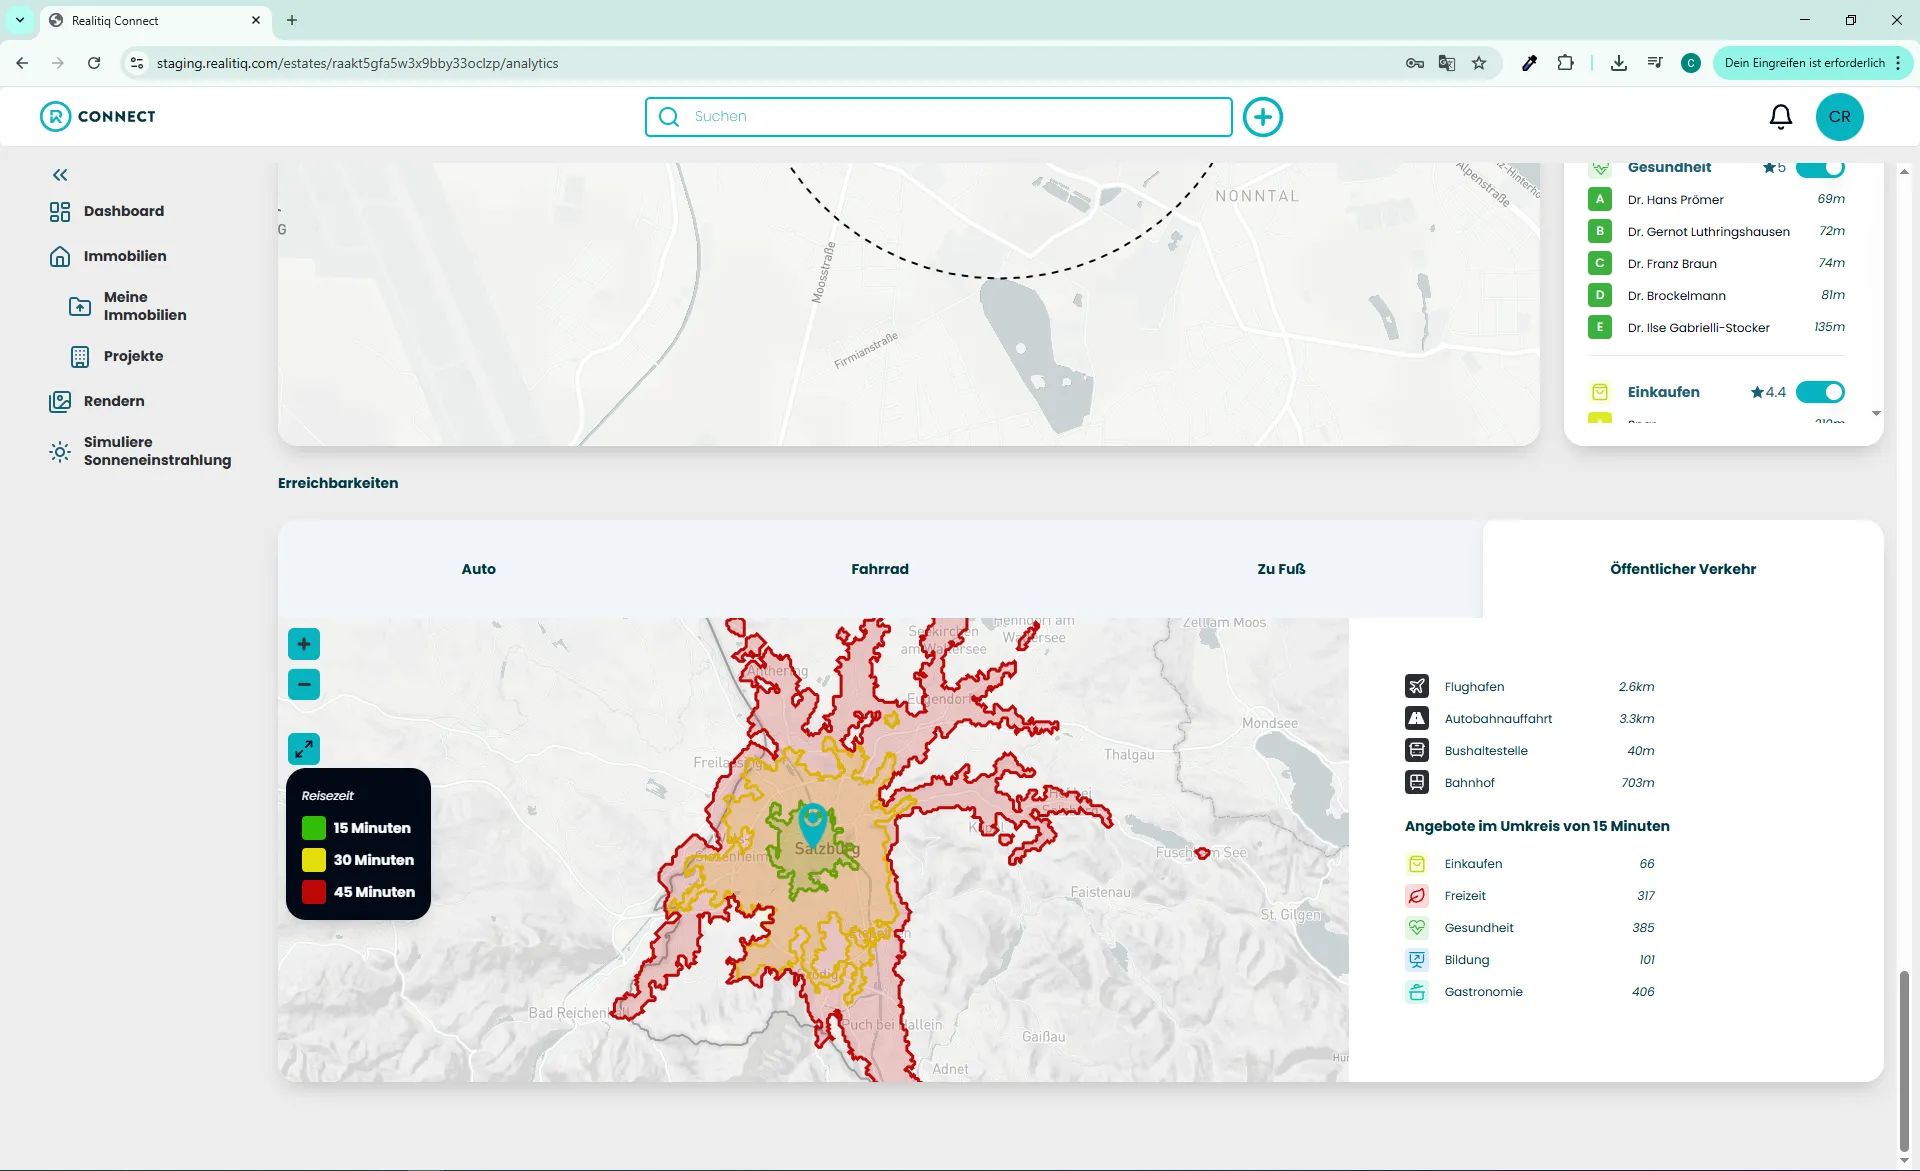Zoom out on the reachability map
This screenshot has height=1171, width=1920.
click(x=304, y=685)
